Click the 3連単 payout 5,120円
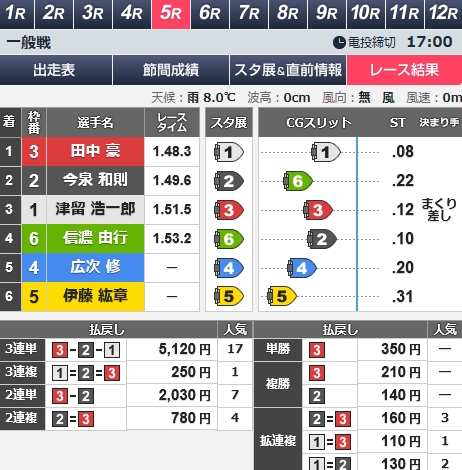This screenshot has height=470, width=462. pos(184,349)
